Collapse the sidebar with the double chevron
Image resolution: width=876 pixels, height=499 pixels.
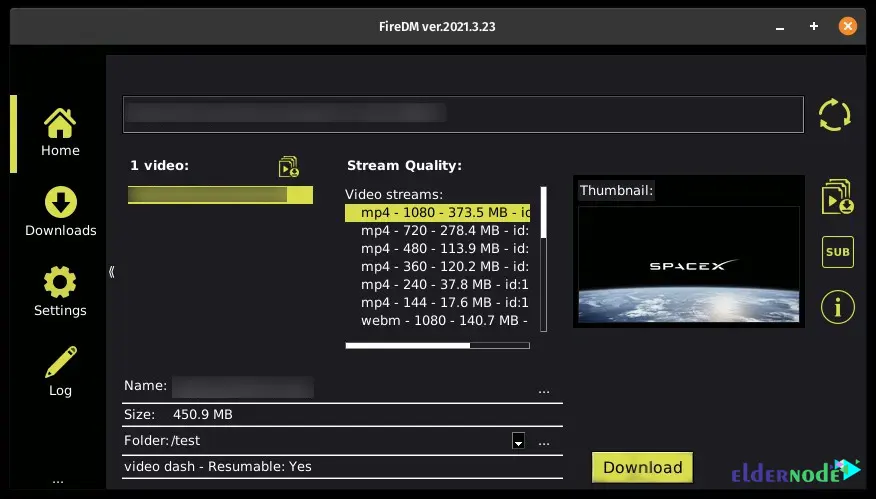point(112,271)
